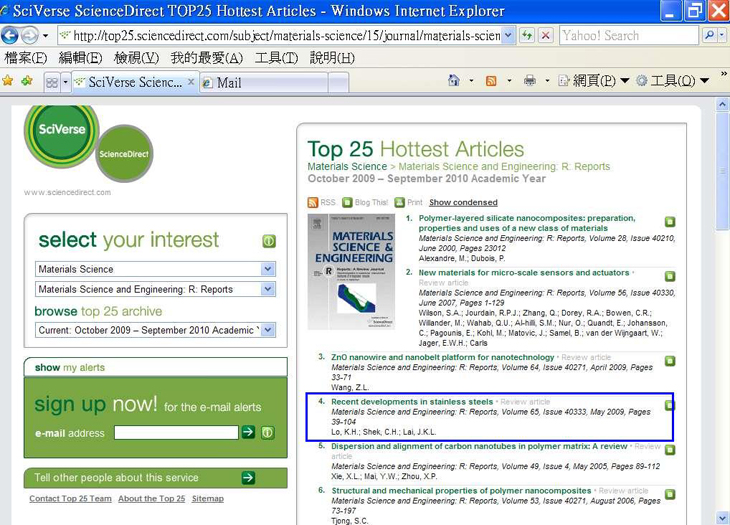This screenshot has height=525, width=730.
Task: Open the Favorites Center star icon
Action: pyautogui.click(x=8, y=81)
